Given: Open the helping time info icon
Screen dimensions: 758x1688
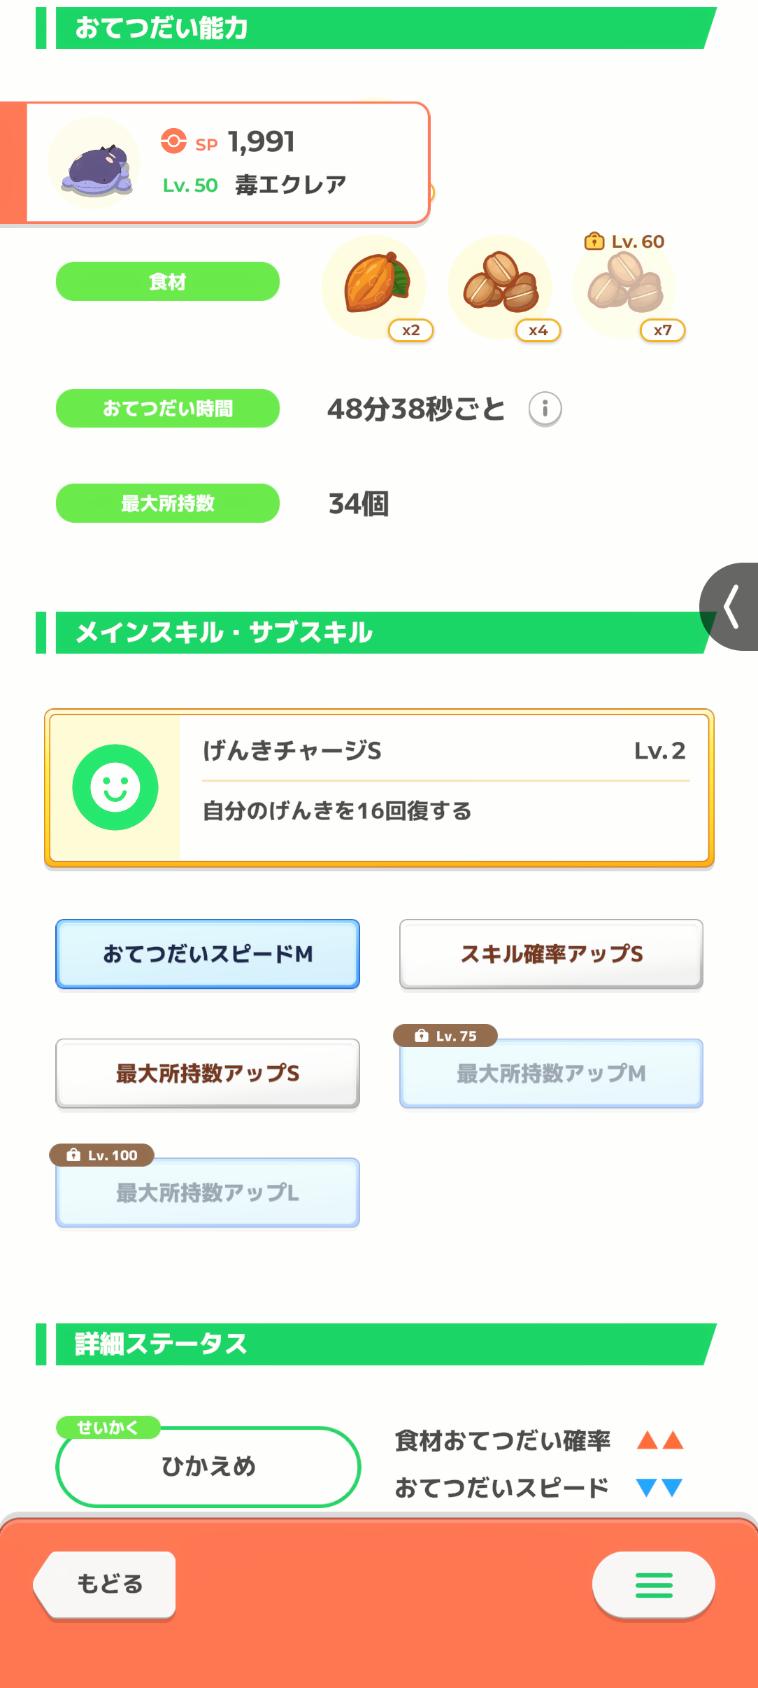Looking at the screenshot, I should click(545, 409).
